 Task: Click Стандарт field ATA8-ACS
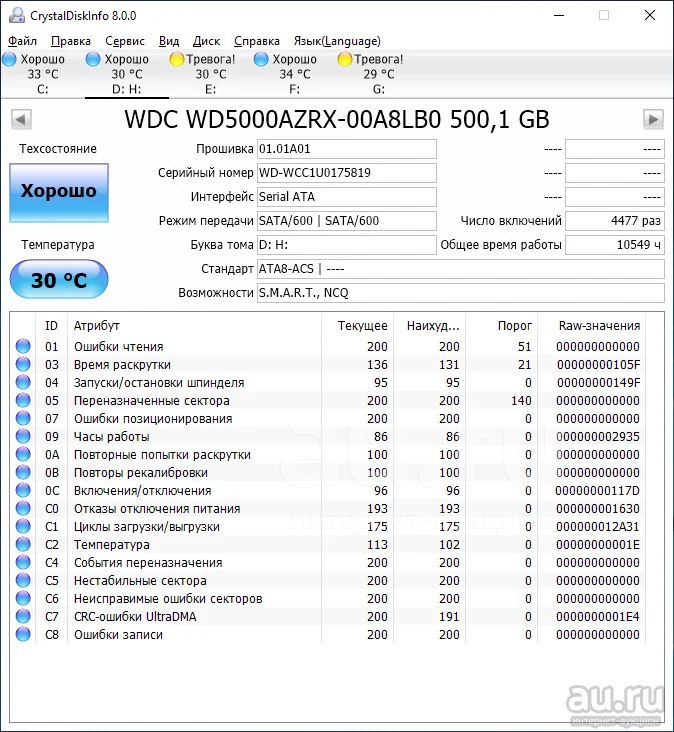460,269
